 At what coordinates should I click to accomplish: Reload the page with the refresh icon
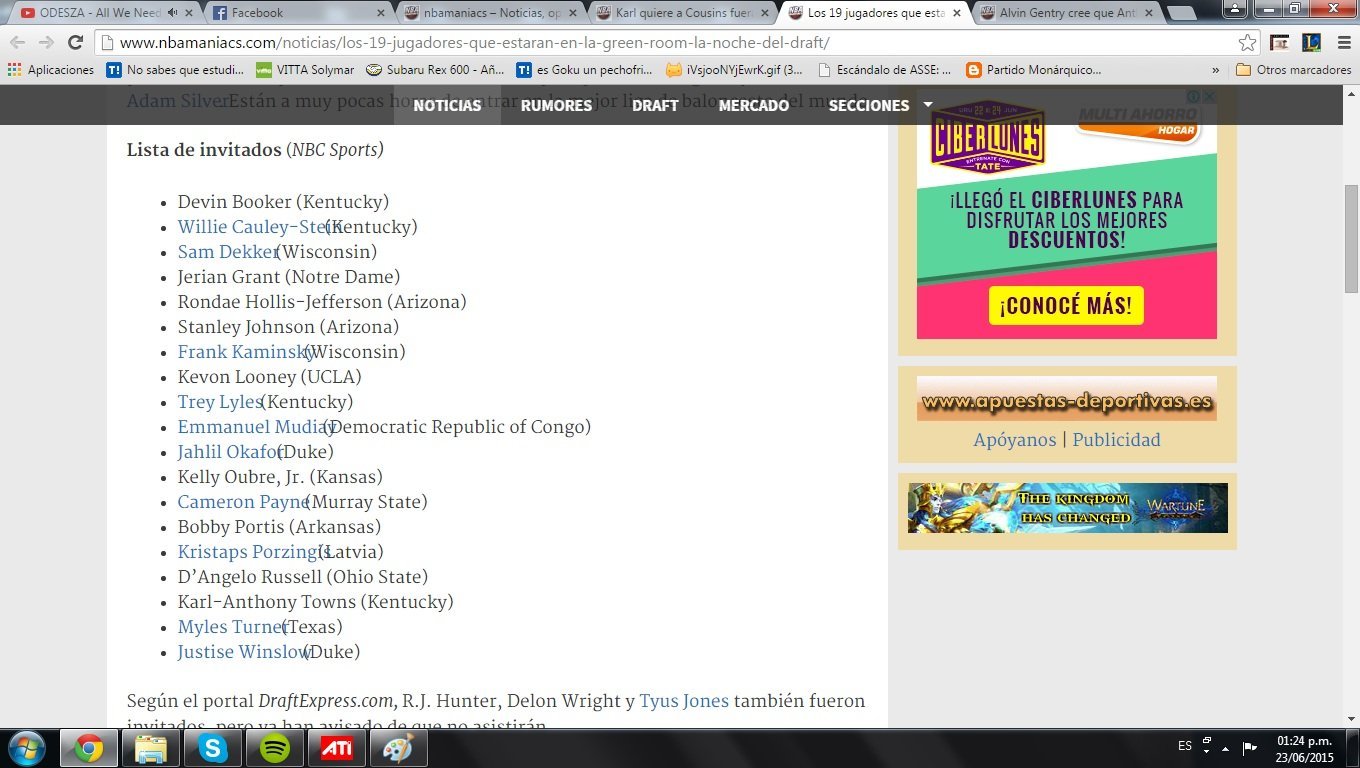click(75, 43)
